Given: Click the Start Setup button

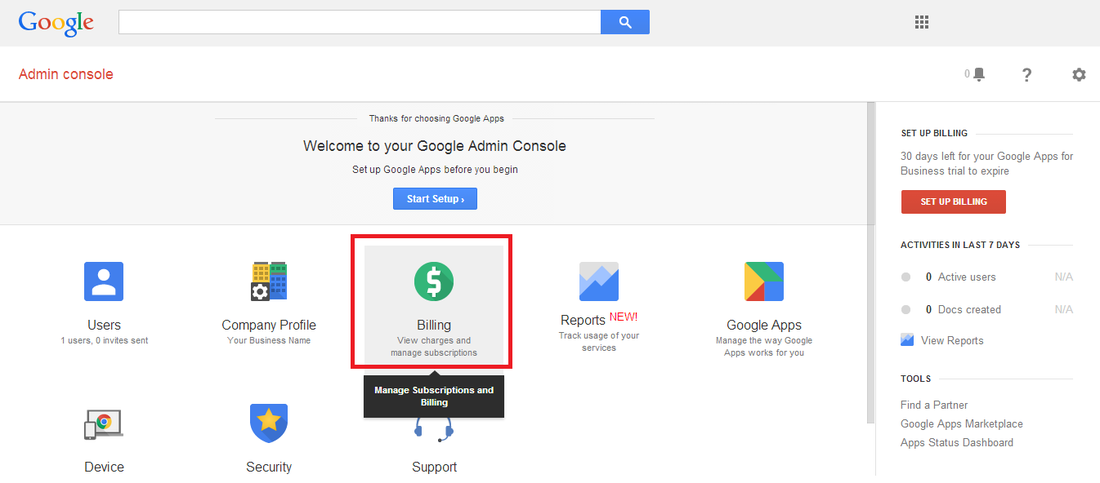Looking at the screenshot, I should (x=435, y=199).
